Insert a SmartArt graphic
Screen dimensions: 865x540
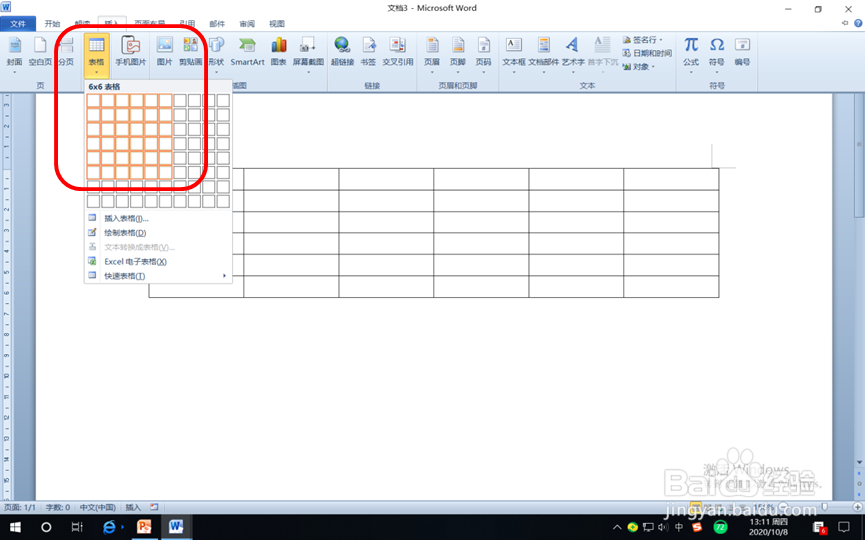(247, 51)
